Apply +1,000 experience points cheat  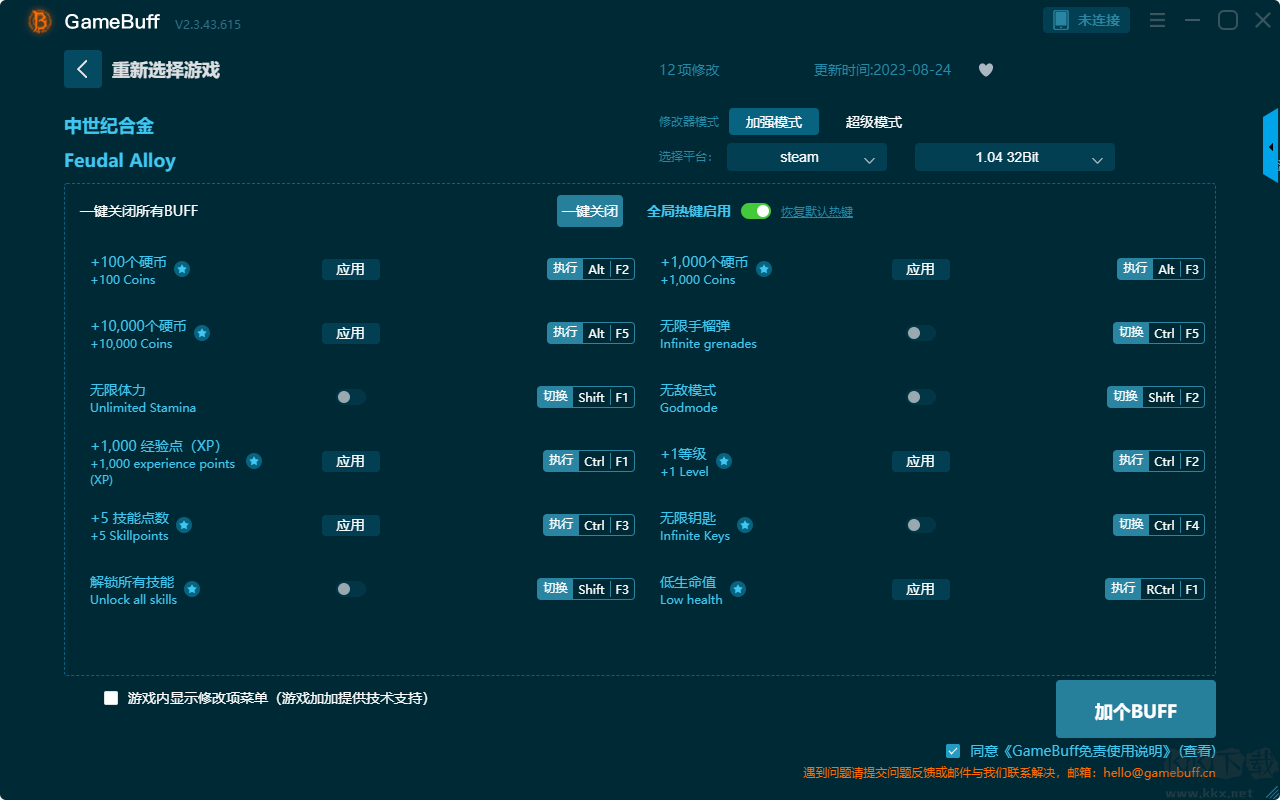[x=351, y=461]
